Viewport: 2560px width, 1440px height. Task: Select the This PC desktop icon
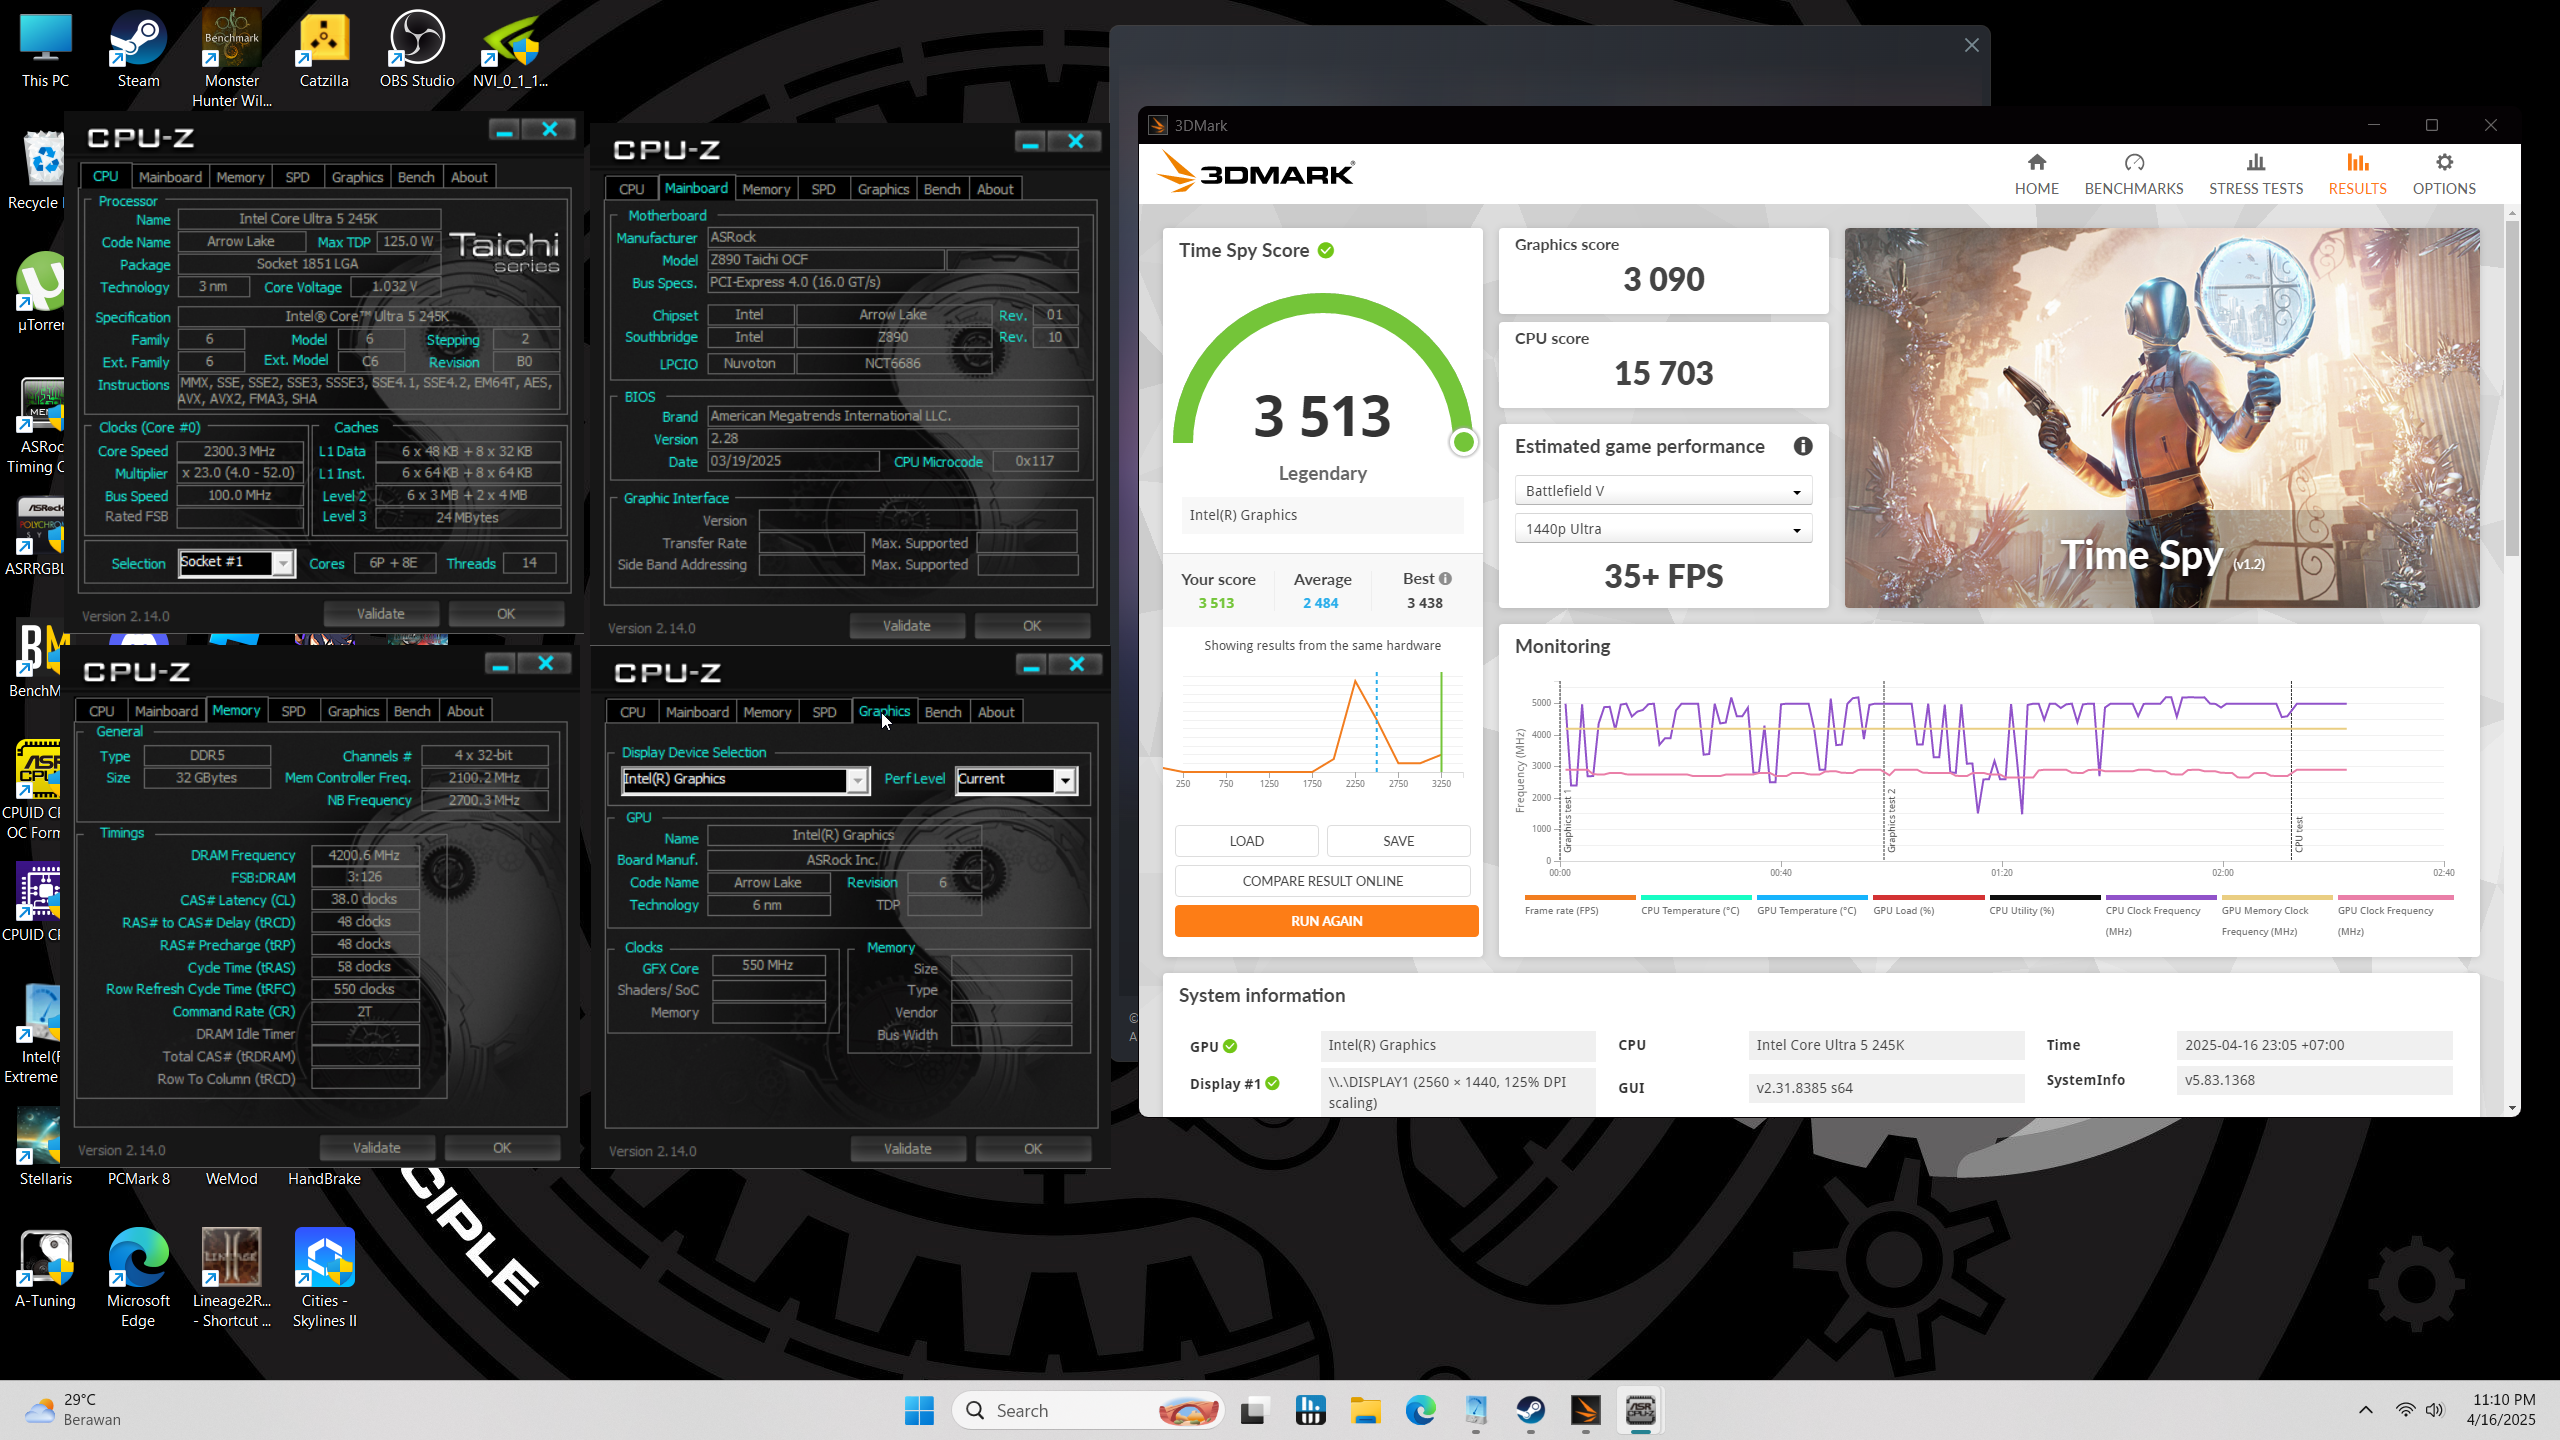point(46,50)
